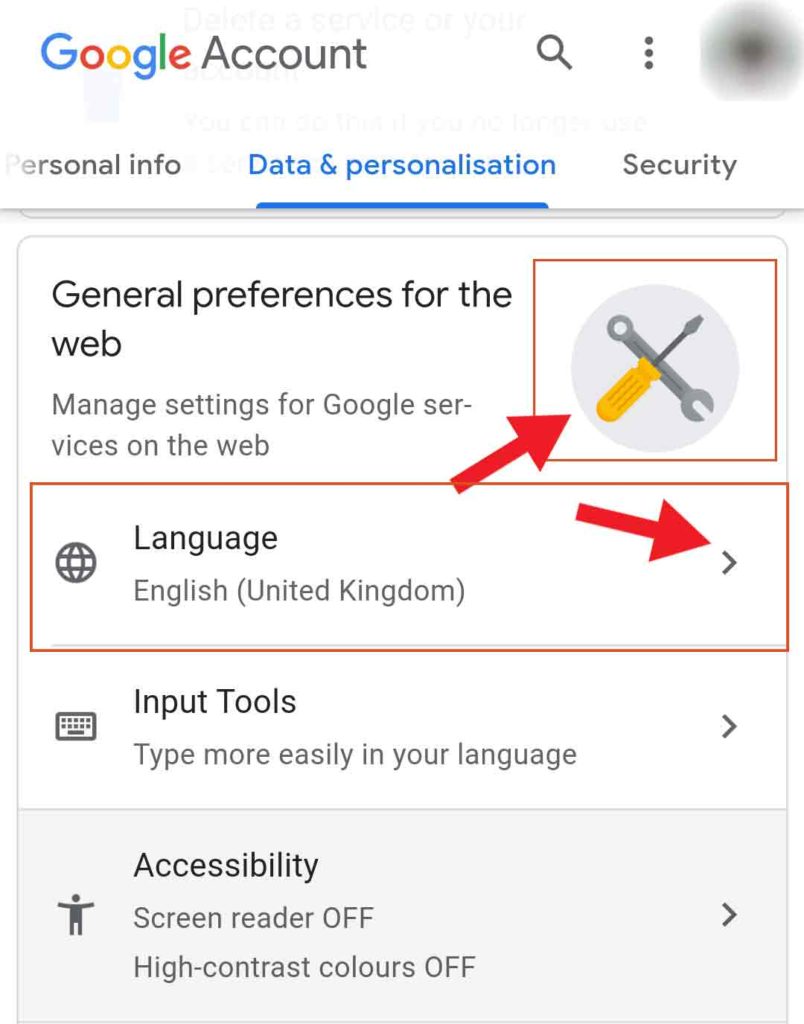Image resolution: width=804 pixels, height=1024 pixels.
Task: Click the accessibility person icon
Action: [x=75, y=913]
